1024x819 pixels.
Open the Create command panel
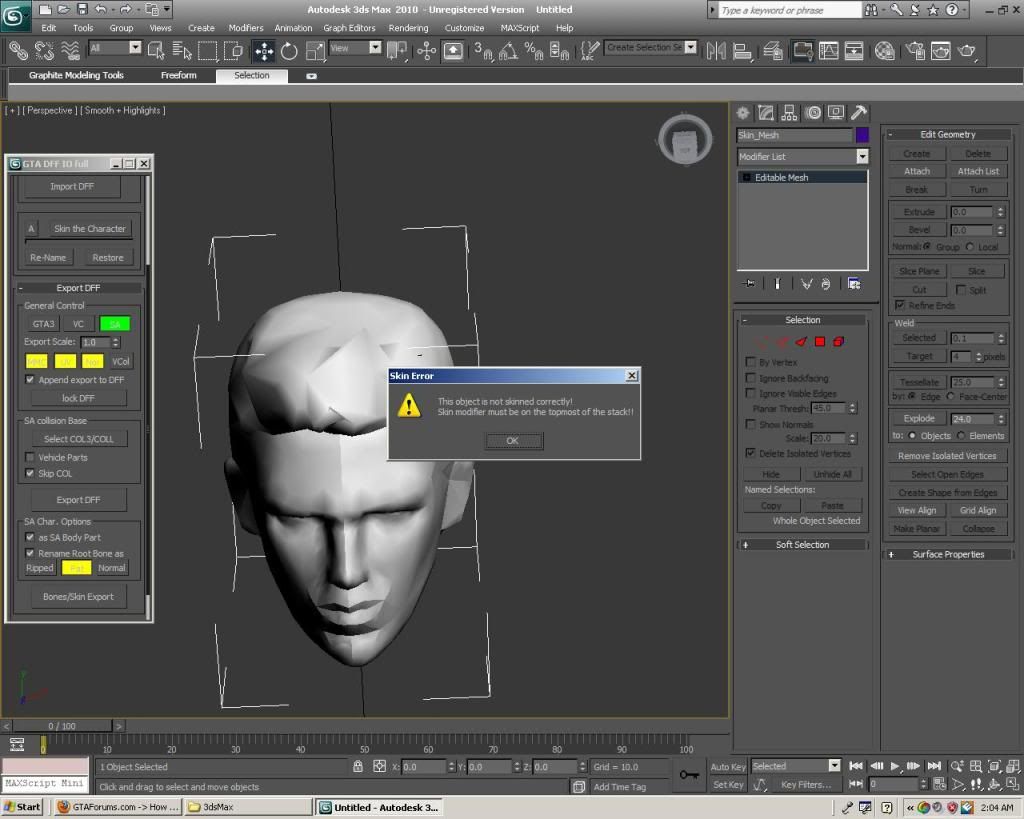743,113
